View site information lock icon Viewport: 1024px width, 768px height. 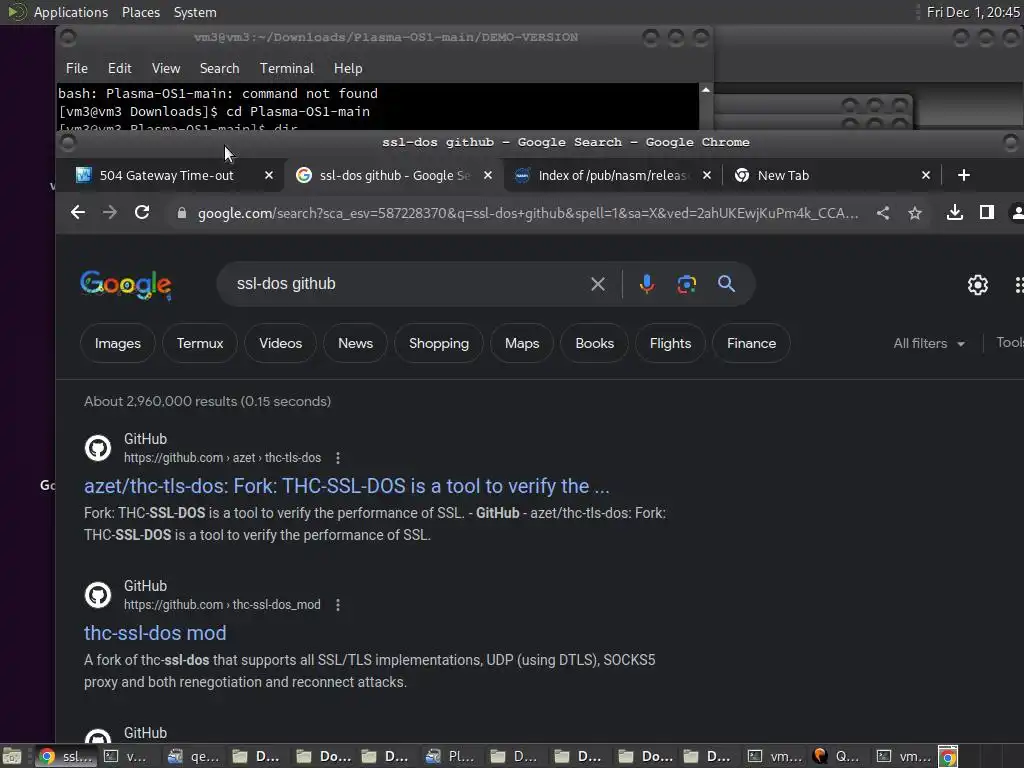(182, 213)
